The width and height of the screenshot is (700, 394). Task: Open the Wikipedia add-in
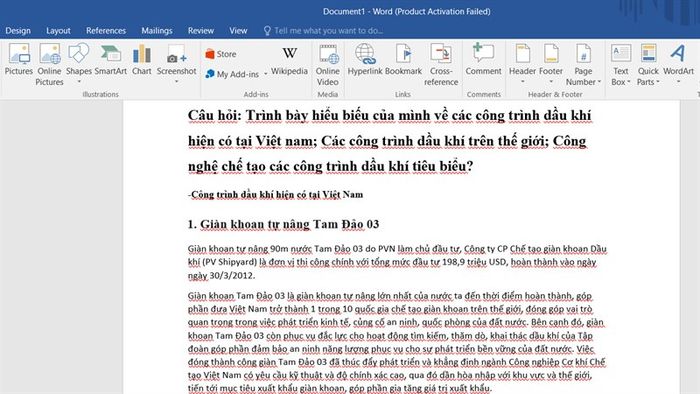point(289,61)
